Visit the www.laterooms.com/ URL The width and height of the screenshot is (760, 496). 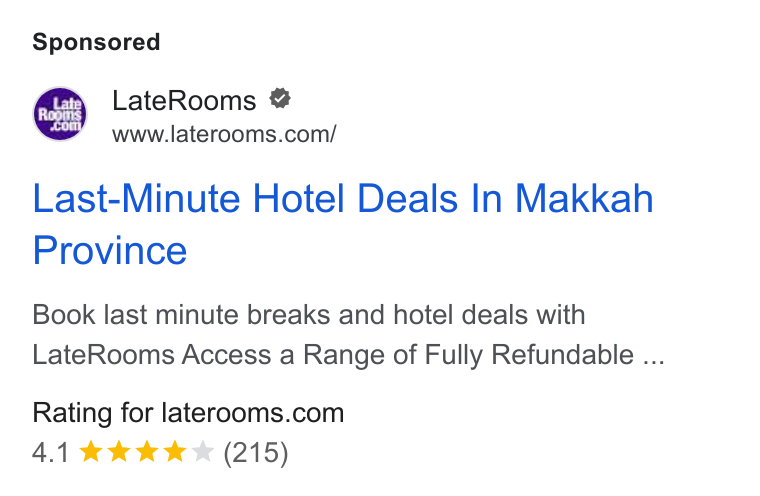coord(224,134)
